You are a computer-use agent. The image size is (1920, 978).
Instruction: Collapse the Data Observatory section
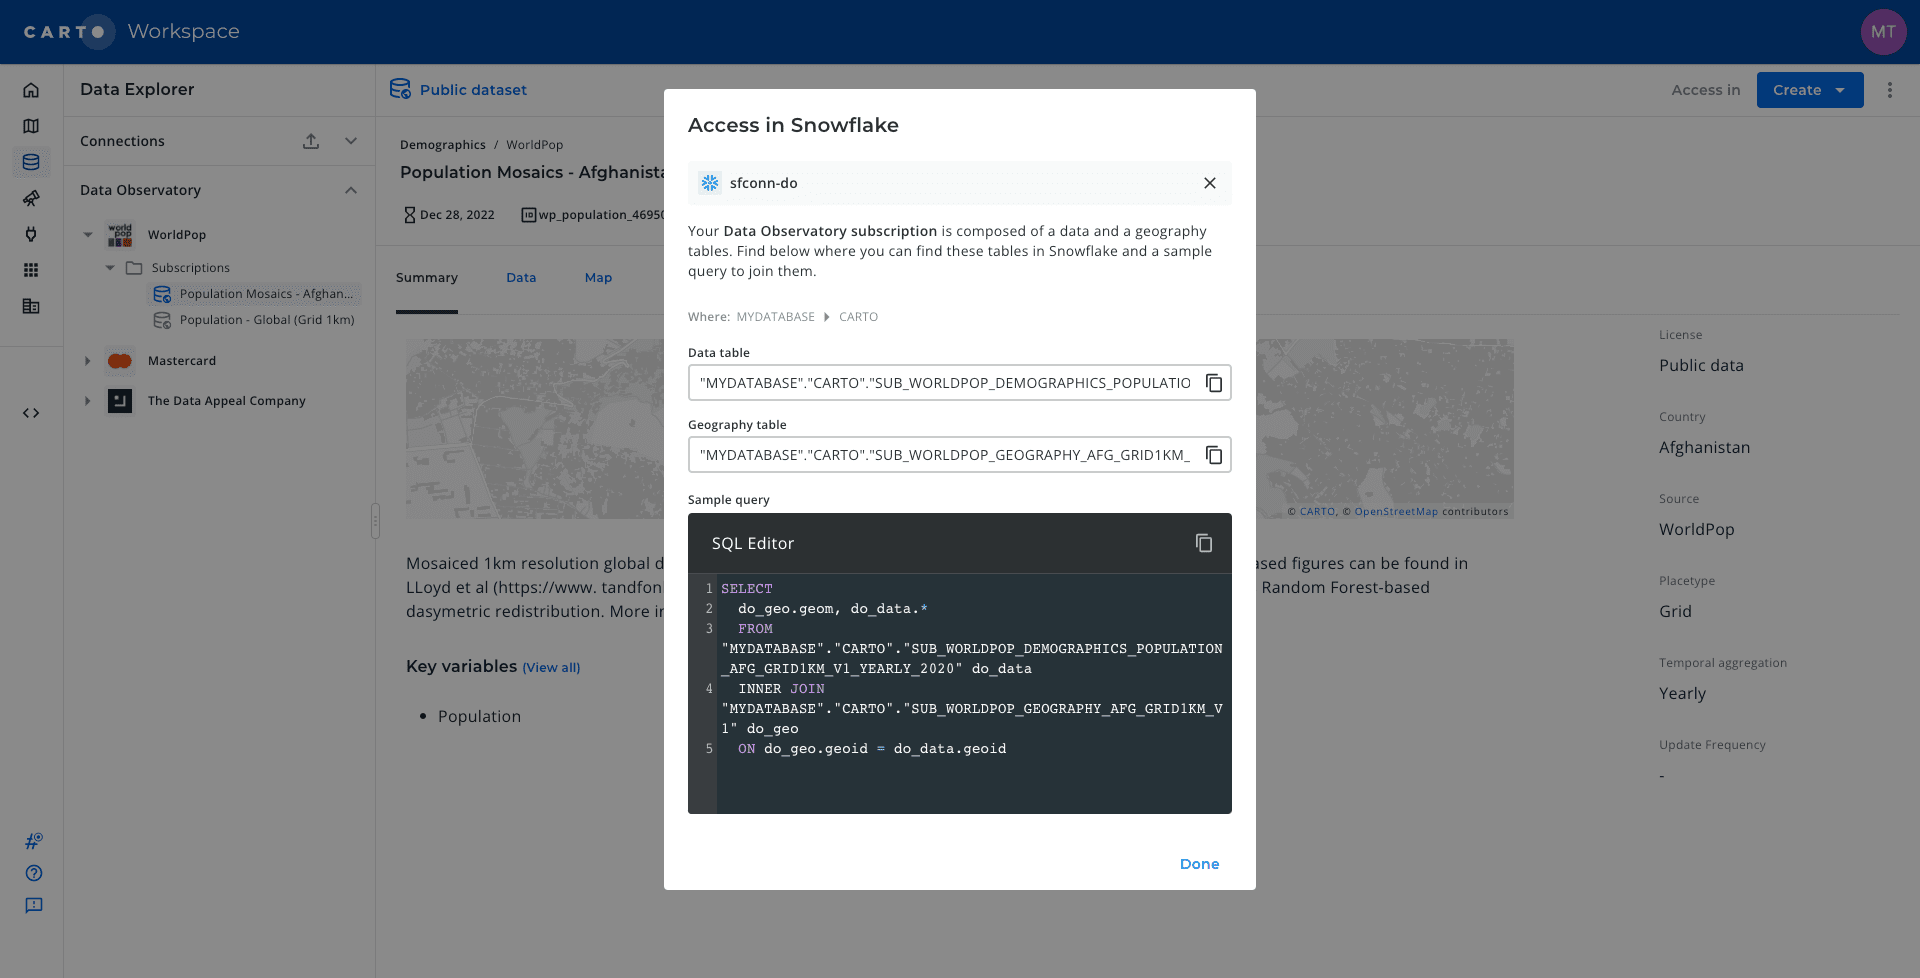coord(351,190)
